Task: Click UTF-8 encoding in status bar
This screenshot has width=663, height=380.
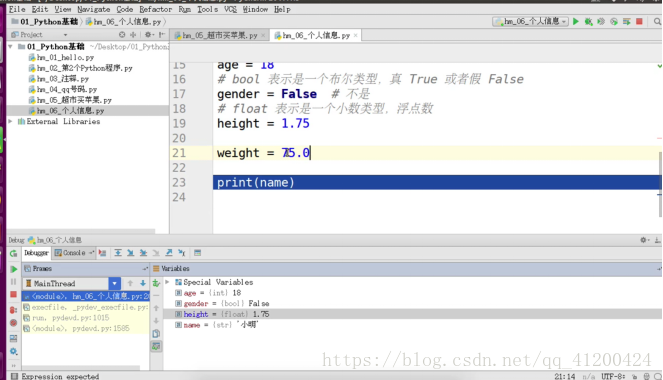Action: [x=613, y=376]
